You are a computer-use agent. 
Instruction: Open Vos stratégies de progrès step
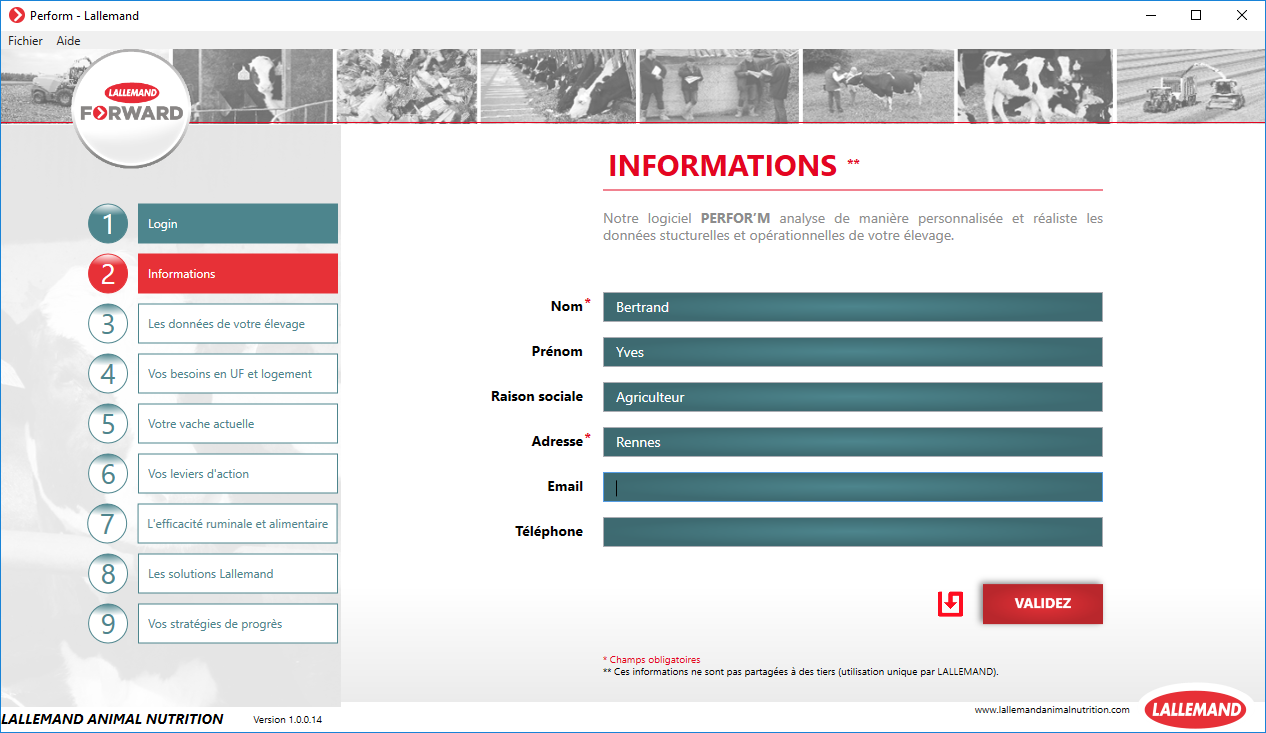click(238, 624)
